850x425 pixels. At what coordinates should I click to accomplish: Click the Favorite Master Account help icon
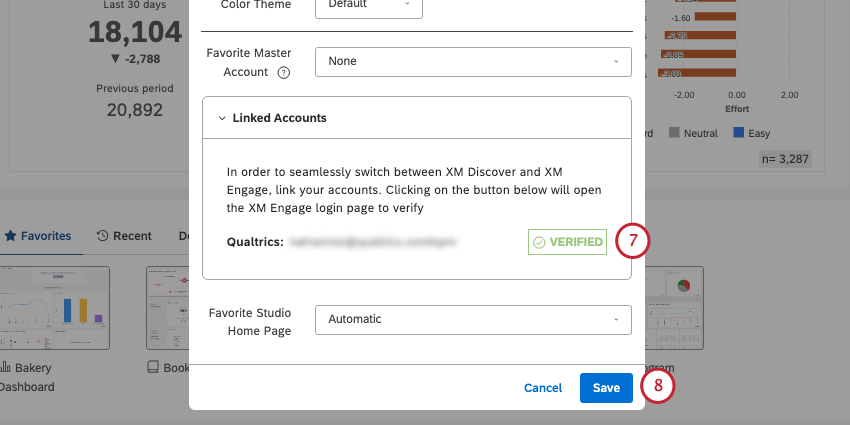[284, 72]
